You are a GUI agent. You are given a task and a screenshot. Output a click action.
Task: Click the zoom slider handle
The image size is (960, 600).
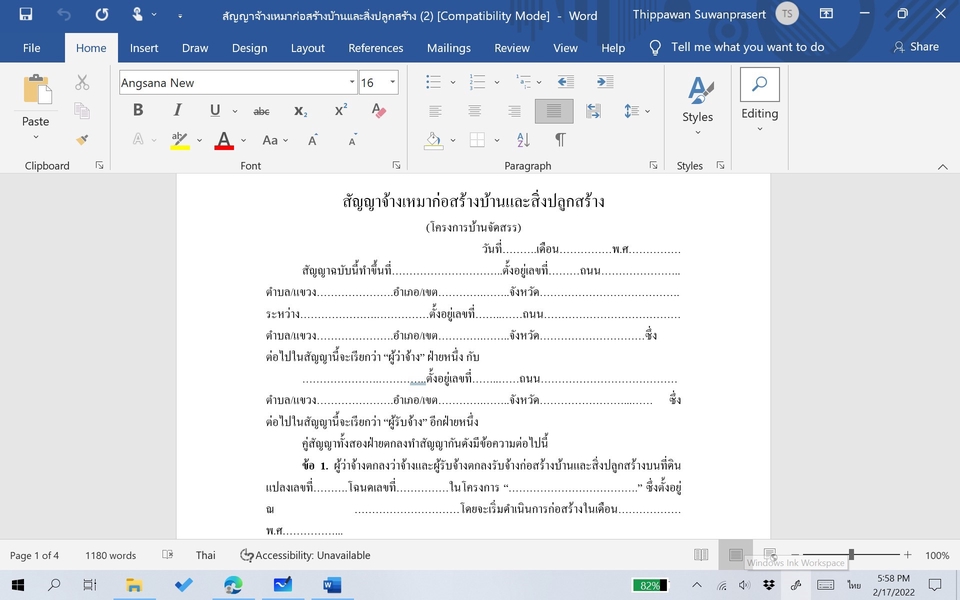click(x=851, y=555)
